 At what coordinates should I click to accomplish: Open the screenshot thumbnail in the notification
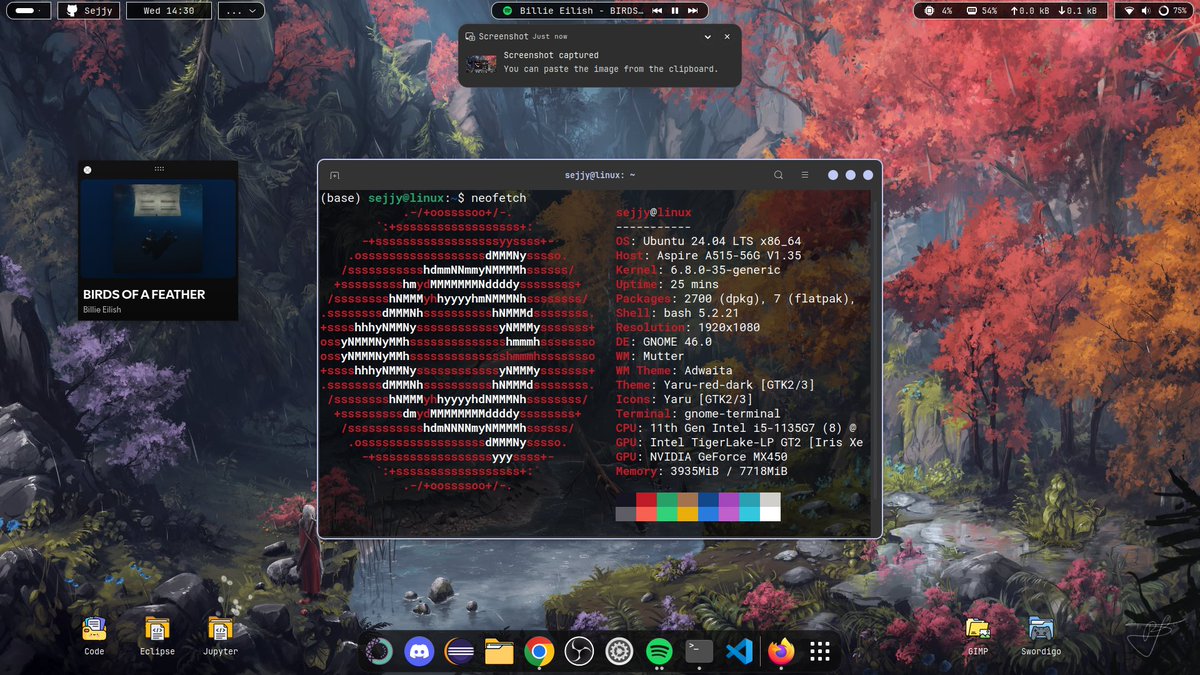(482, 63)
